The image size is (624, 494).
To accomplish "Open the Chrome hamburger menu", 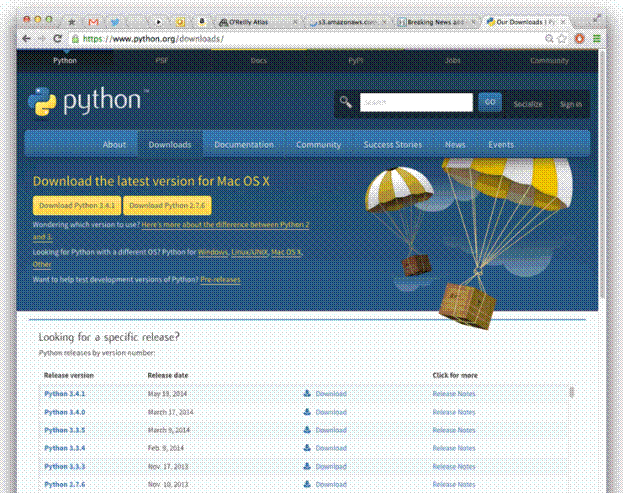I will pyautogui.click(x=597, y=39).
